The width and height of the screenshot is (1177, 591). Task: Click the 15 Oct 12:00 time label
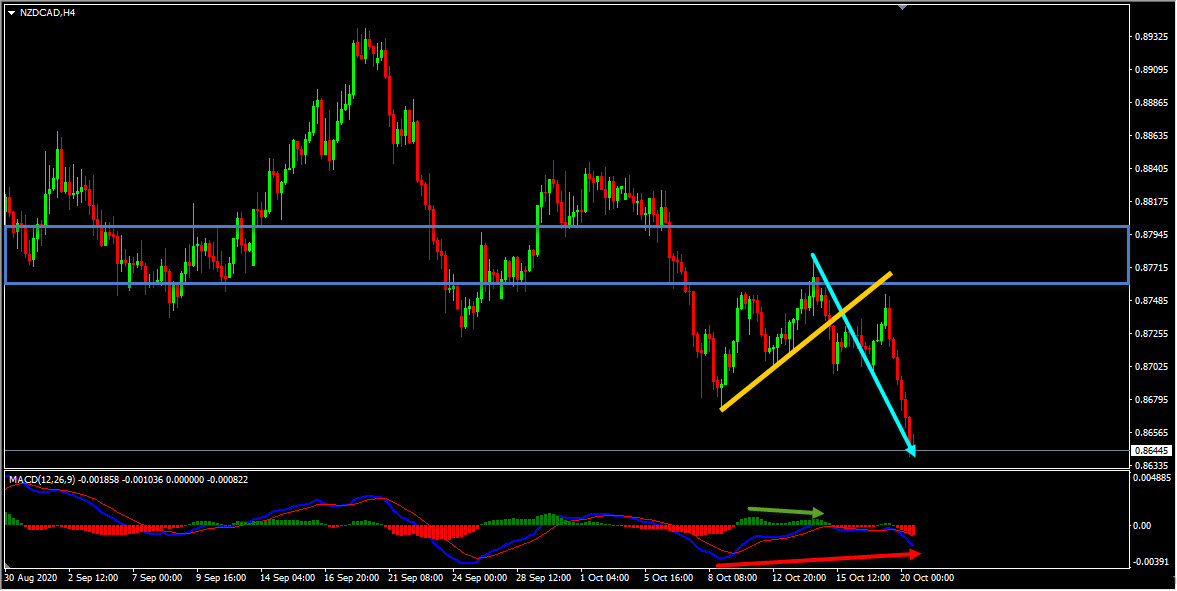[x=864, y=579]
